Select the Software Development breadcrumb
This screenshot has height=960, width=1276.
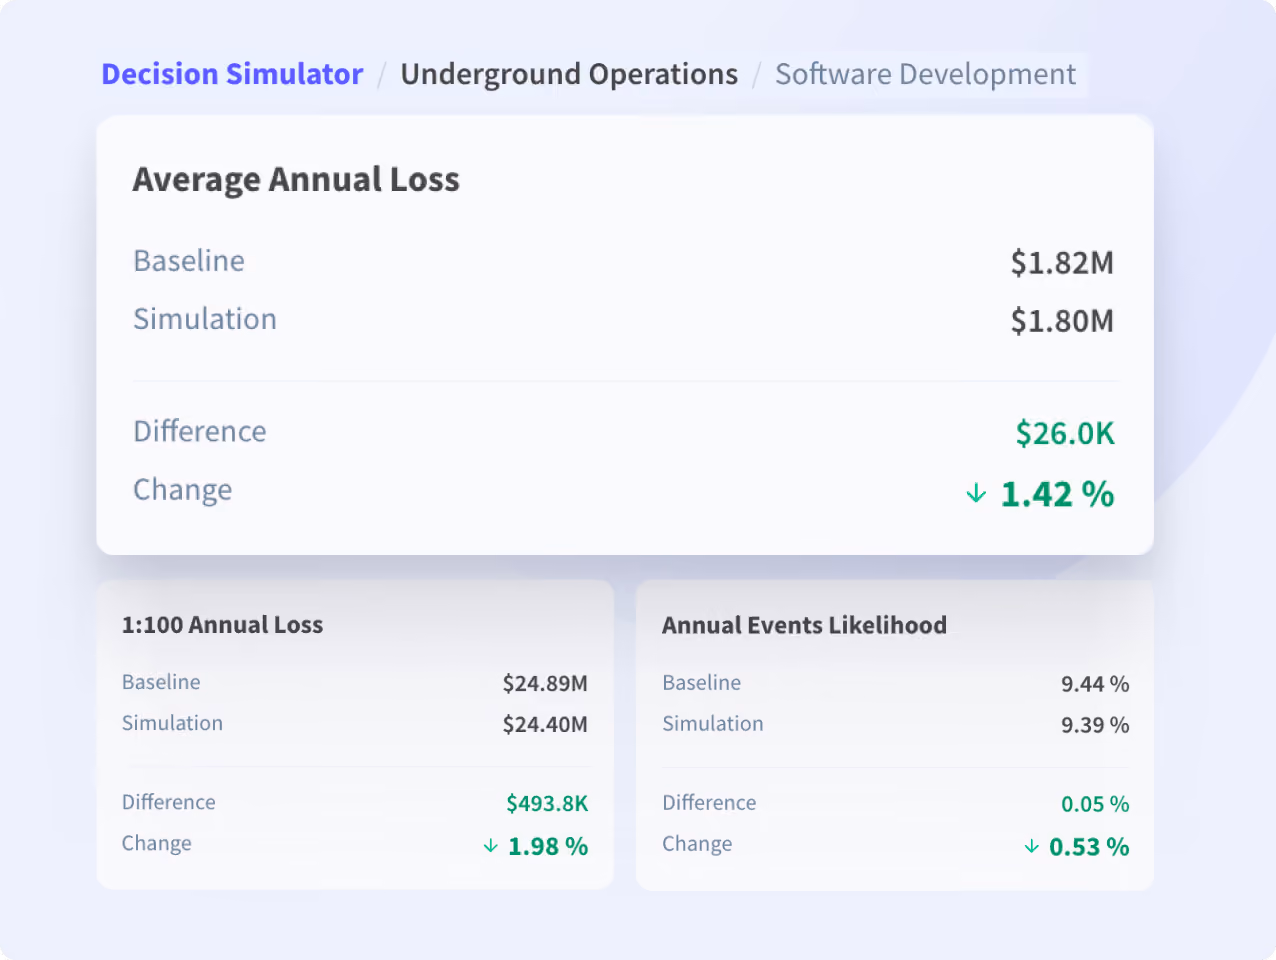pyautogui.click(x=925, y=75)
